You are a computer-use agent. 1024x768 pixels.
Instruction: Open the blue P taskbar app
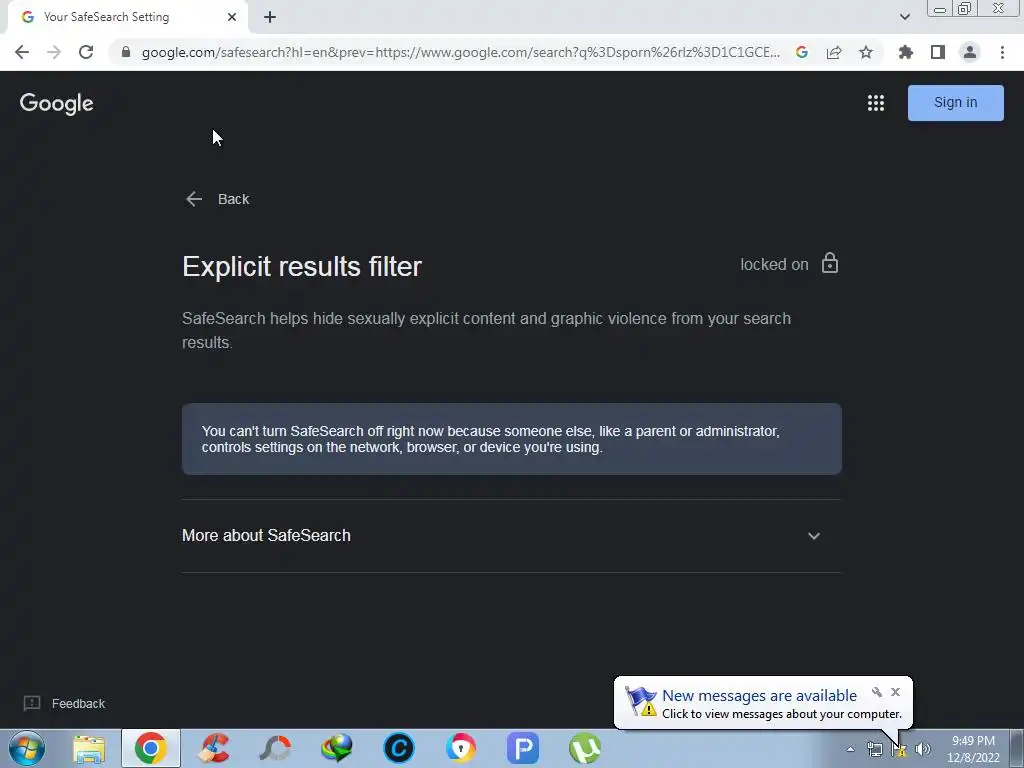pyautogui.click(x=522, y=748)
